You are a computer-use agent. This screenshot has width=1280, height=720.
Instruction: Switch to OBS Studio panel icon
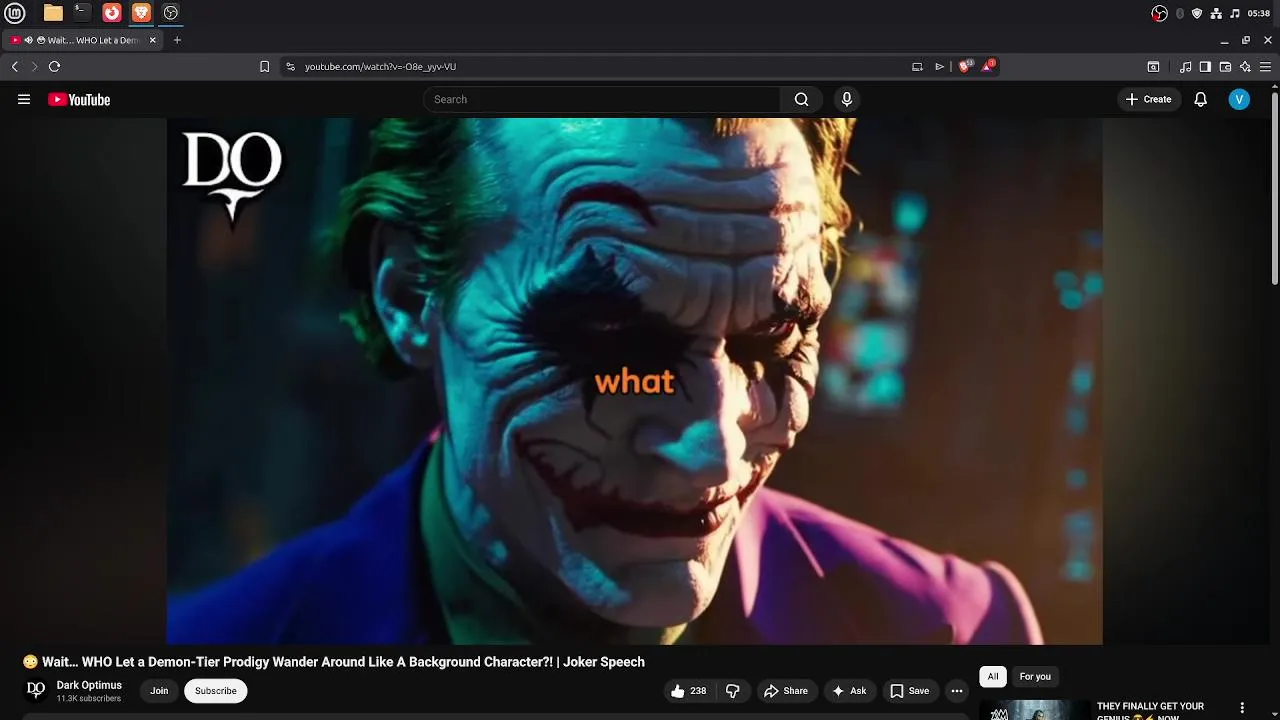(171, 13)
